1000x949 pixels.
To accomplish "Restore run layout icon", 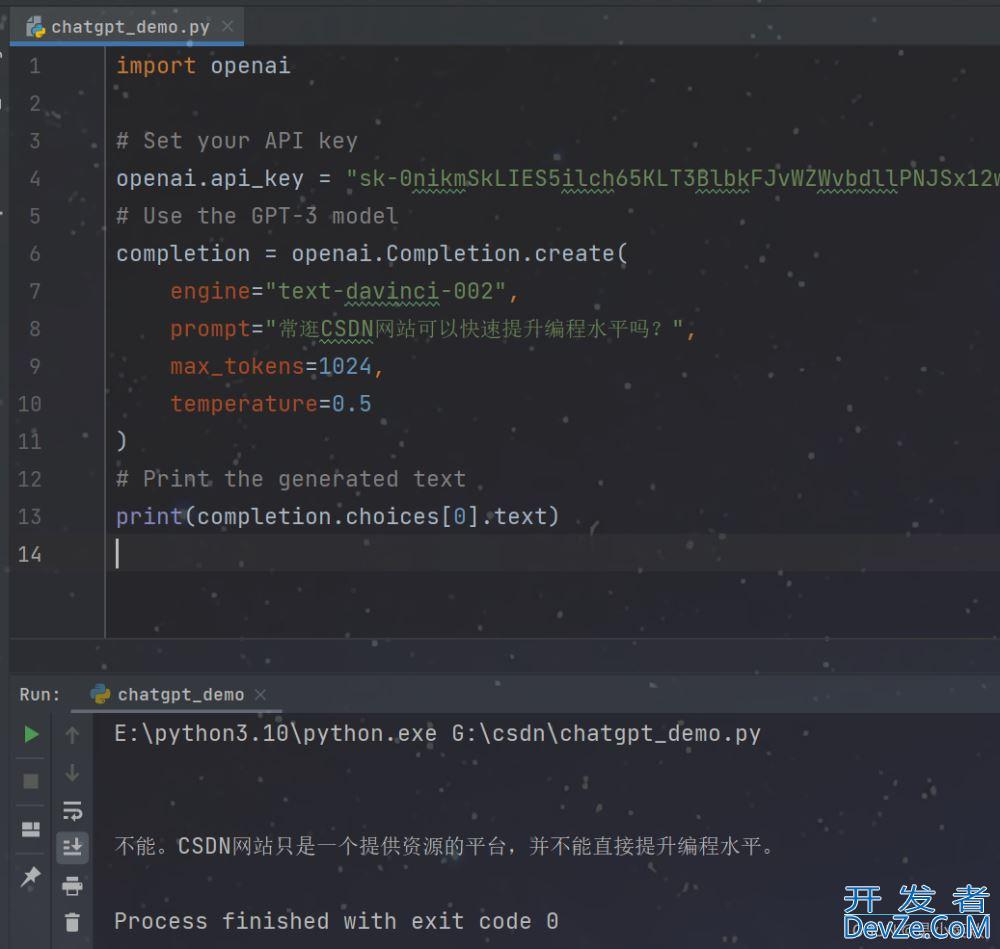I will tap(31, 828).
